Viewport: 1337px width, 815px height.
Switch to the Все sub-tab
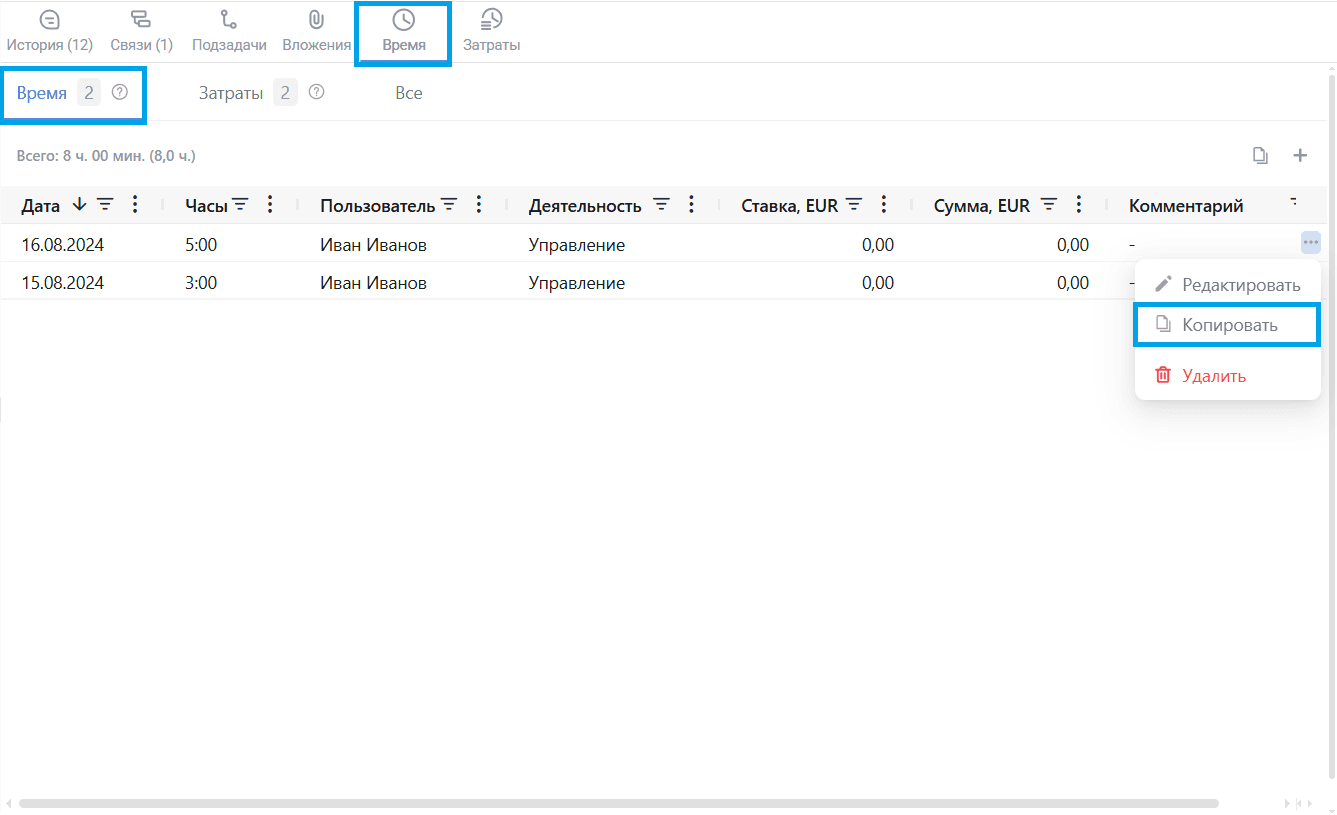tap(408, 93)
